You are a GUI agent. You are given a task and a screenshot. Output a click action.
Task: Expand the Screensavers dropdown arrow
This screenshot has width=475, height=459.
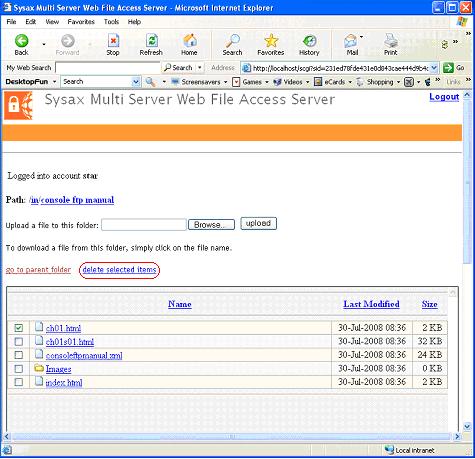click(x=225, y=82)
